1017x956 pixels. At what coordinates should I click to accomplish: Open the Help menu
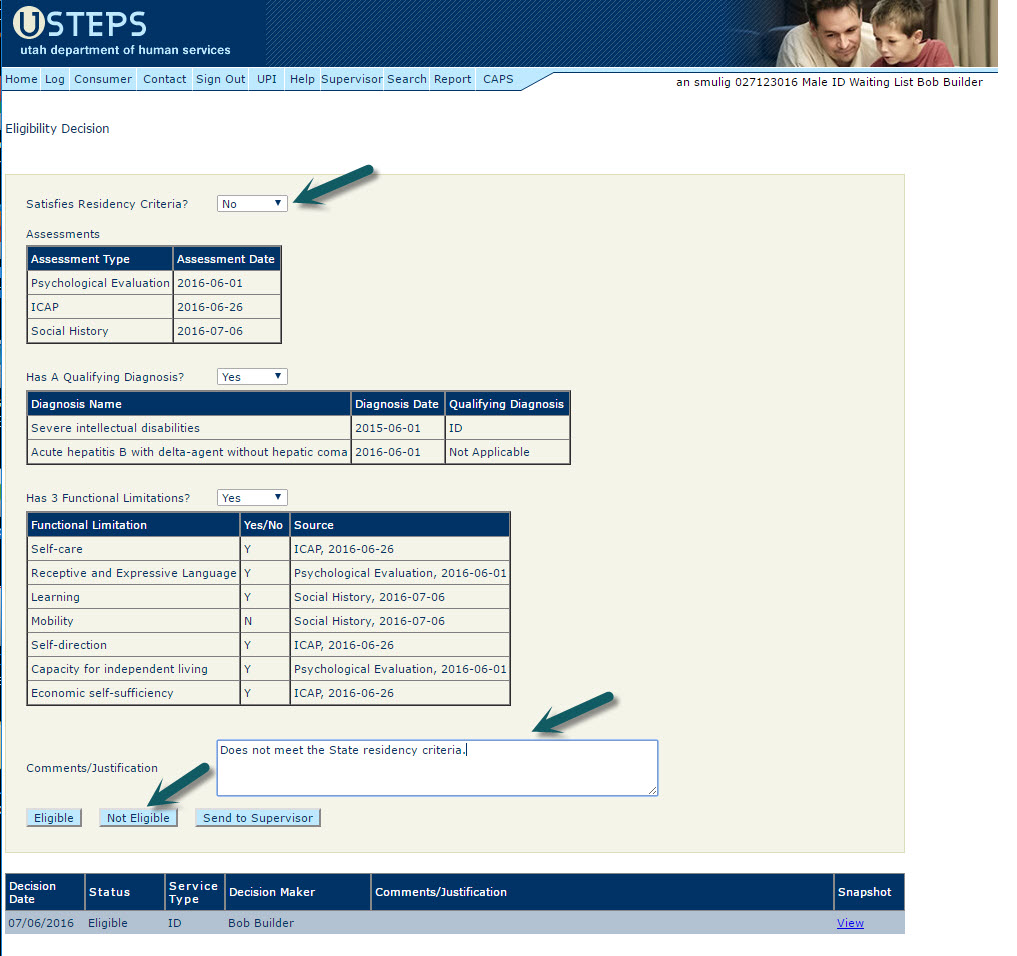pos(302,79)
